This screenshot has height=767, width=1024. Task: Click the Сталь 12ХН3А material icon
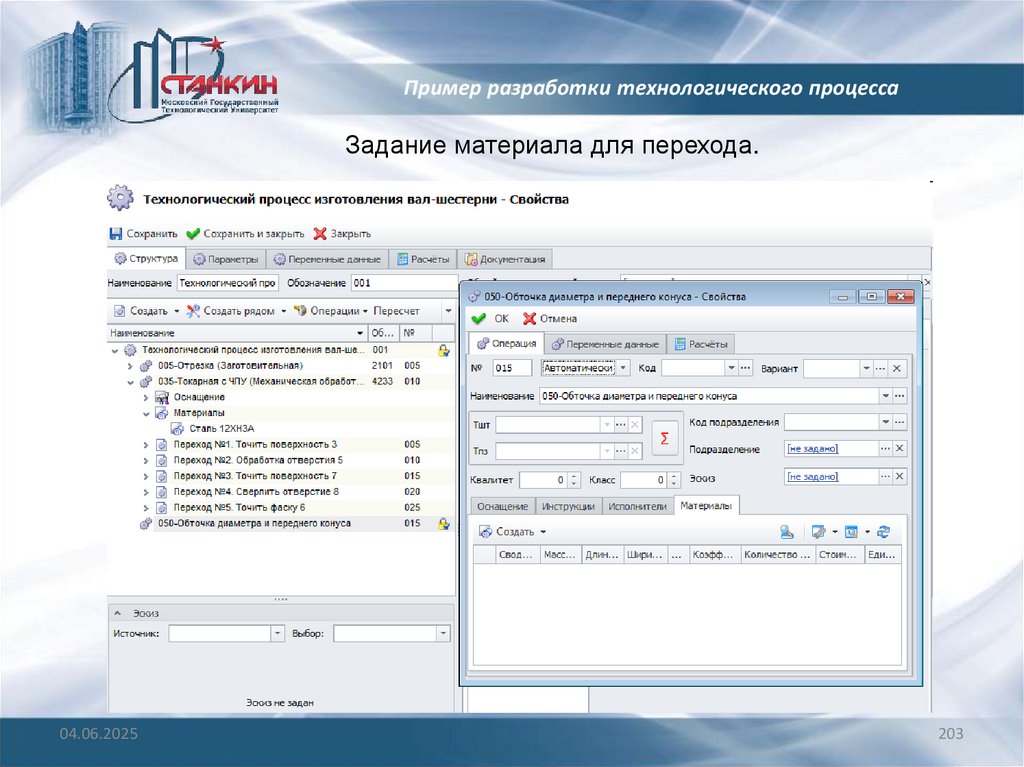point(177,428)
